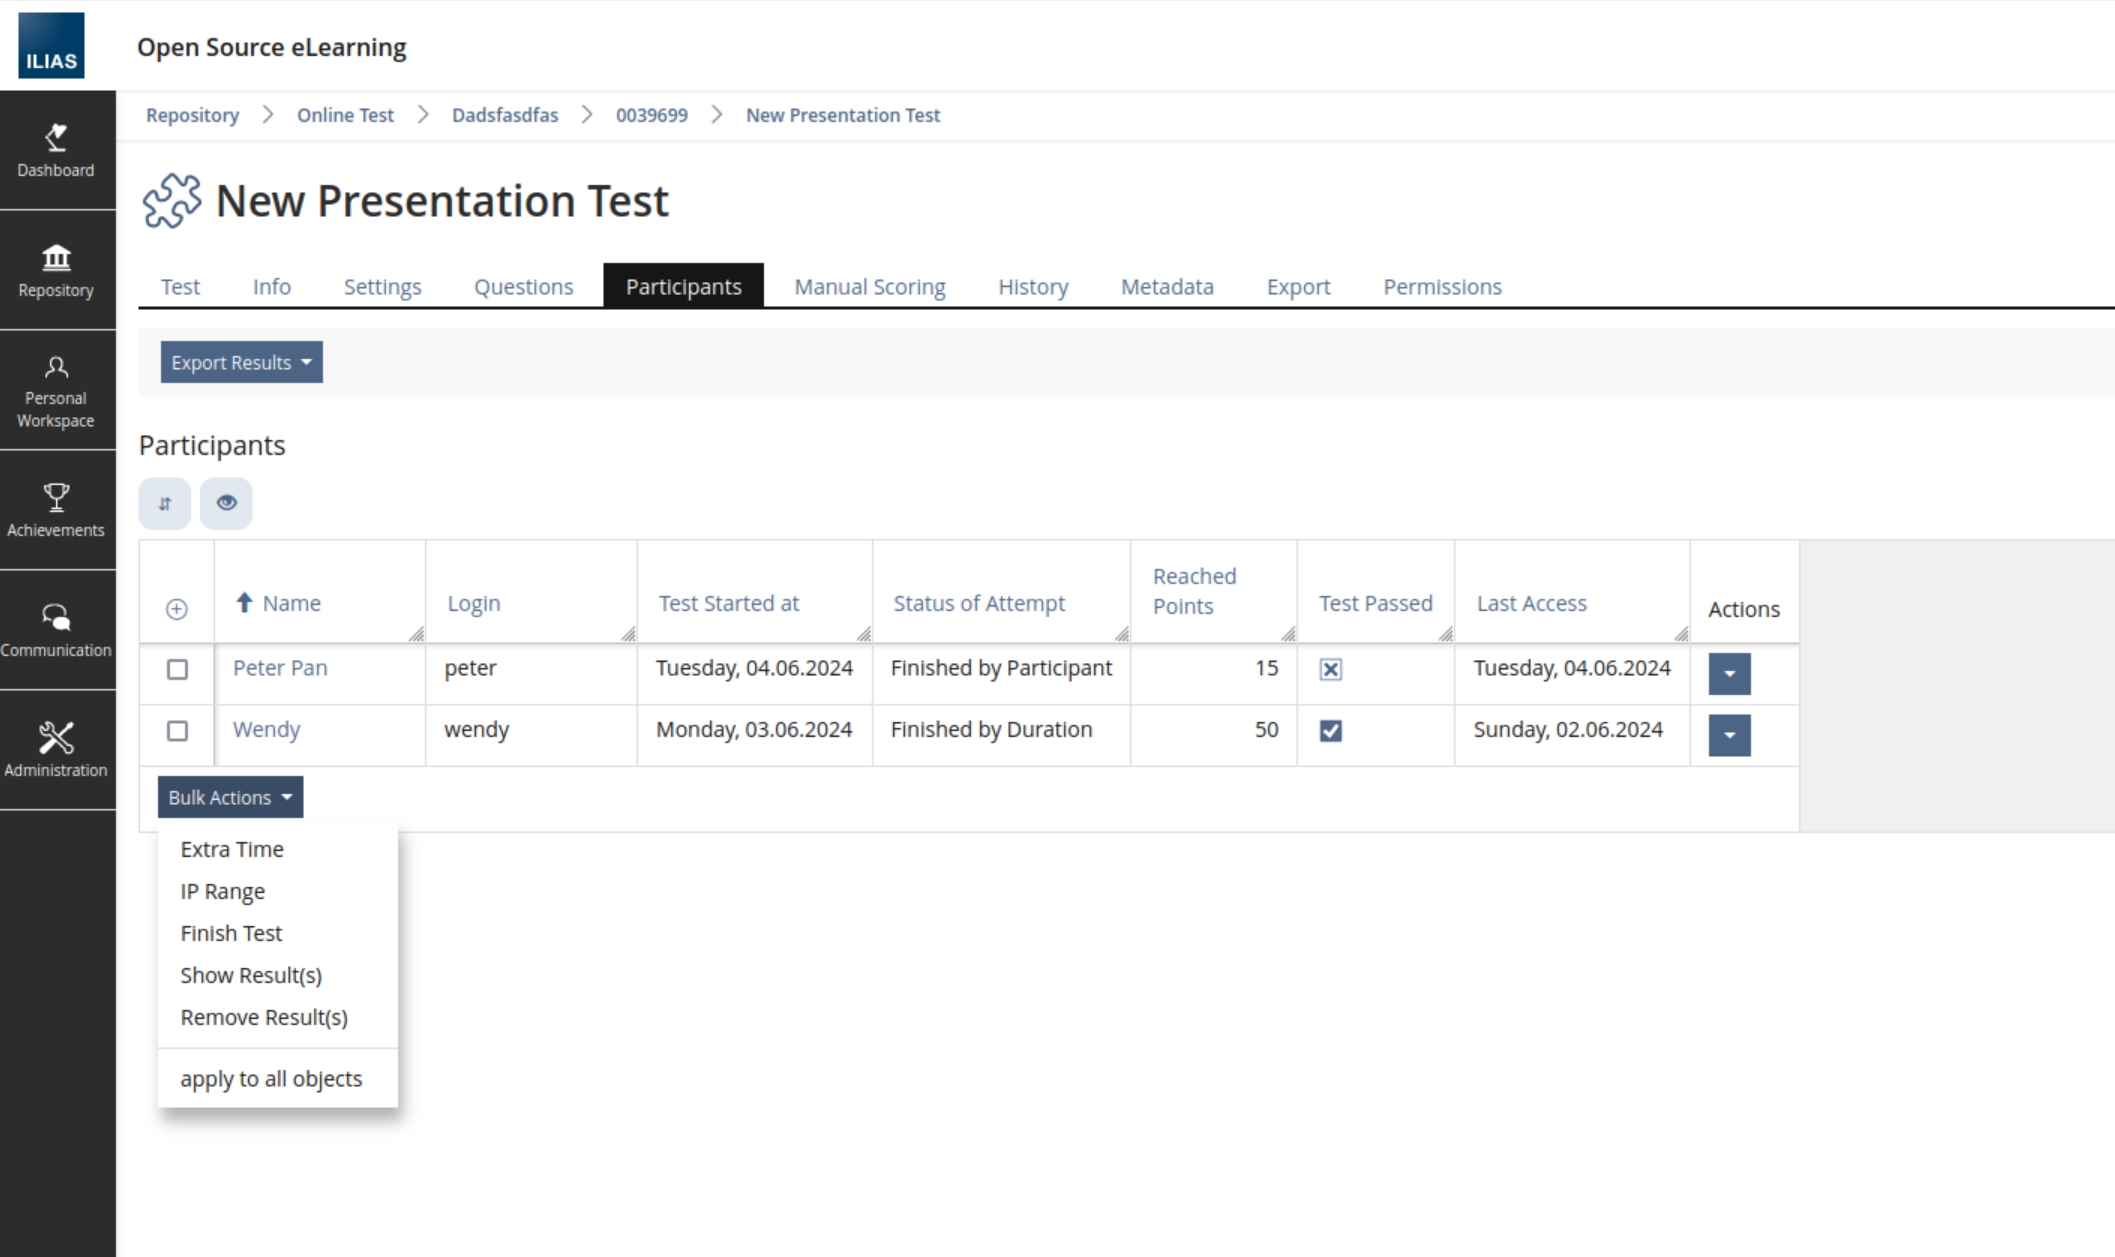2115x1257 pixels.
Task: Choose Finish Test from Bulk Actions menu
Action: [231, 932]
